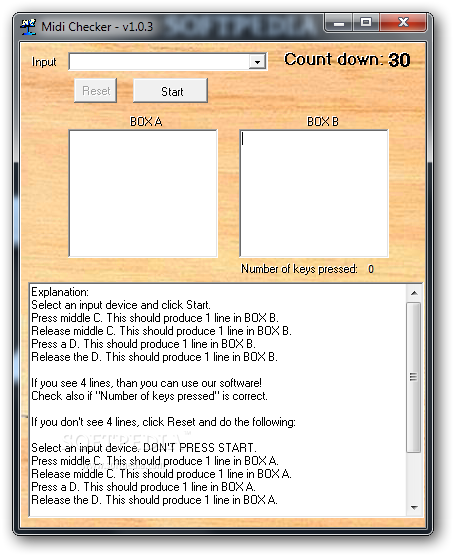
Task: Click the 'Number of keys pressed:' label
Action: click(x=299, y=269)
